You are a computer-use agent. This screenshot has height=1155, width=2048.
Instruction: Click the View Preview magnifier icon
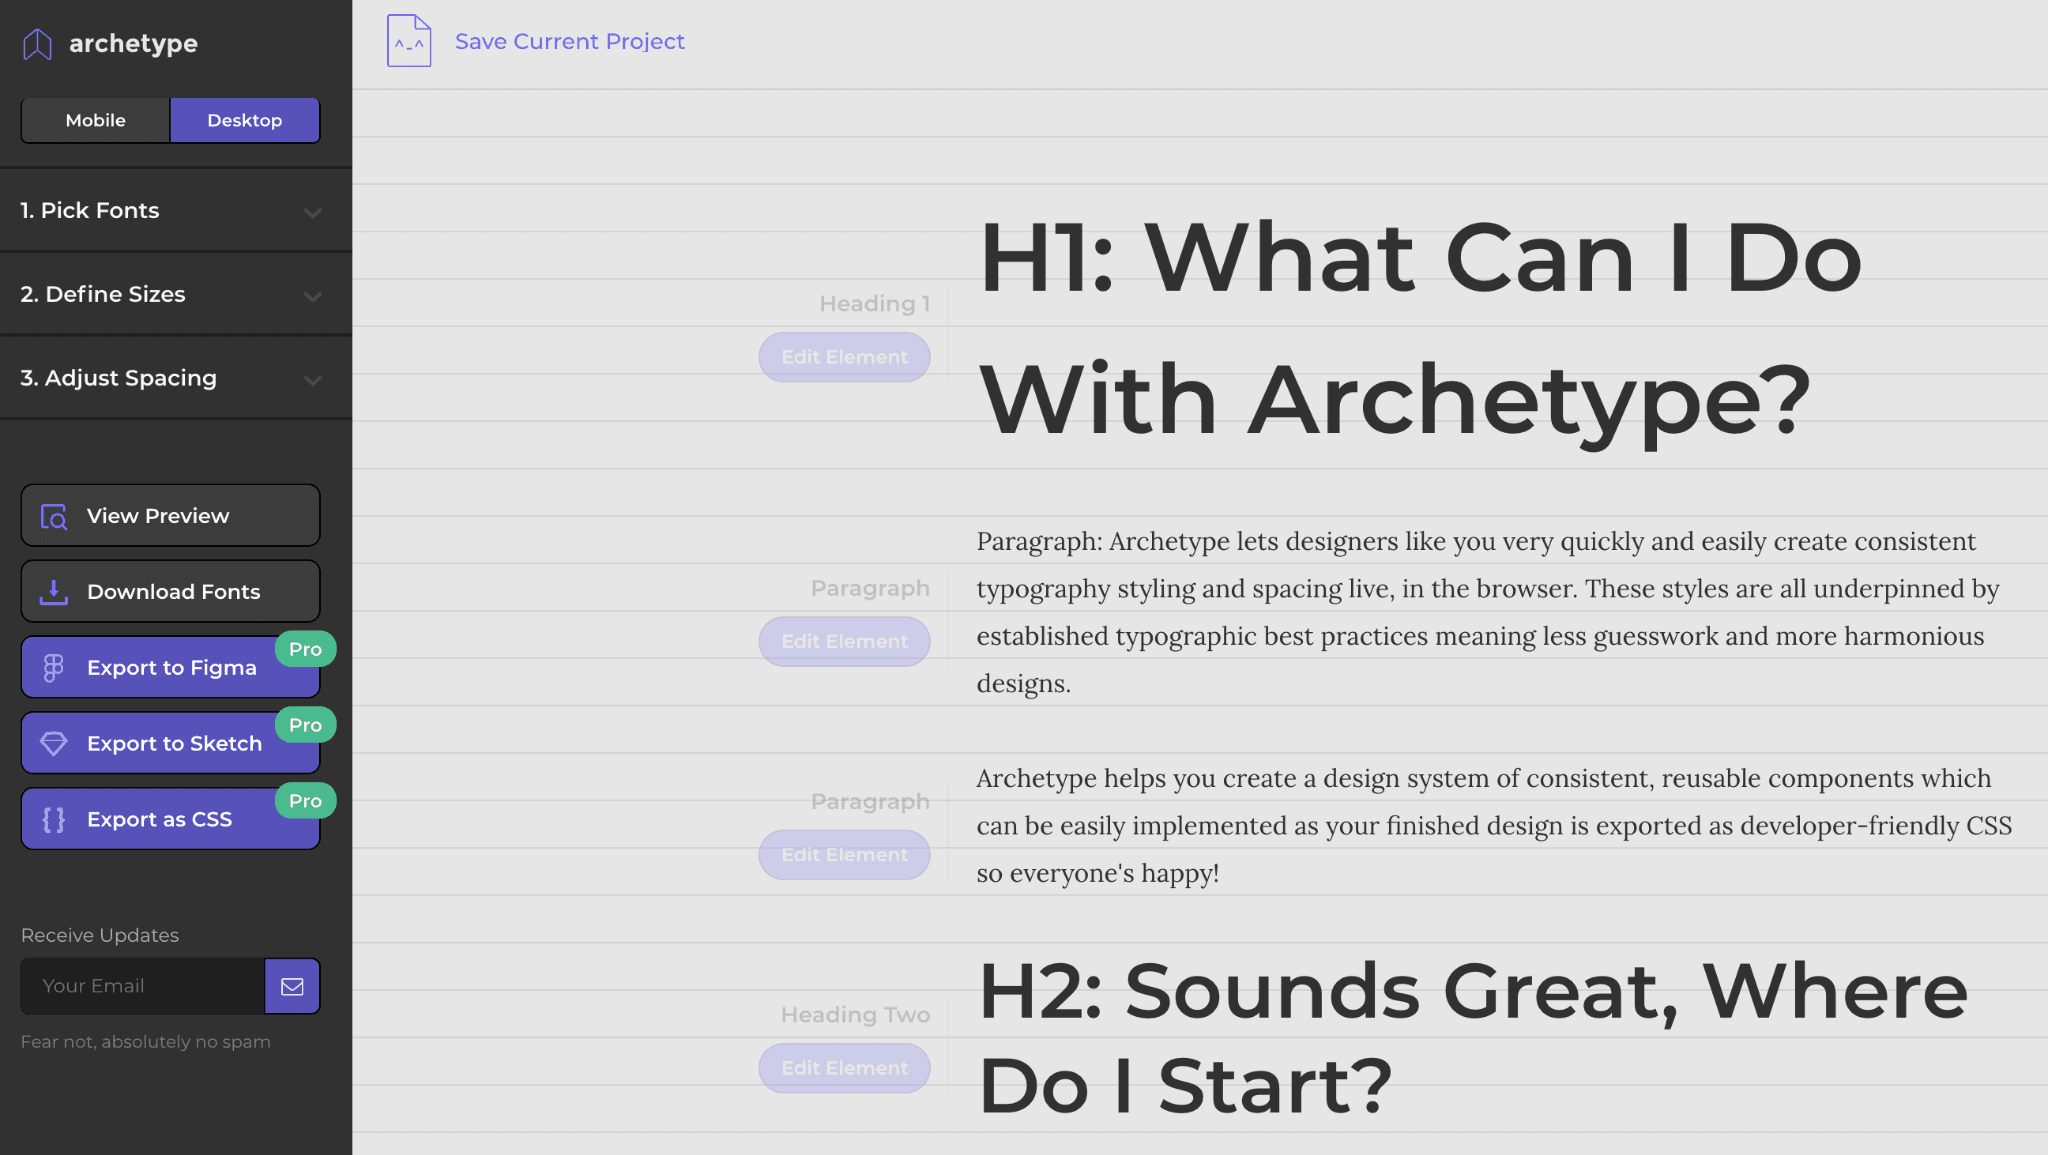(54, 516)
